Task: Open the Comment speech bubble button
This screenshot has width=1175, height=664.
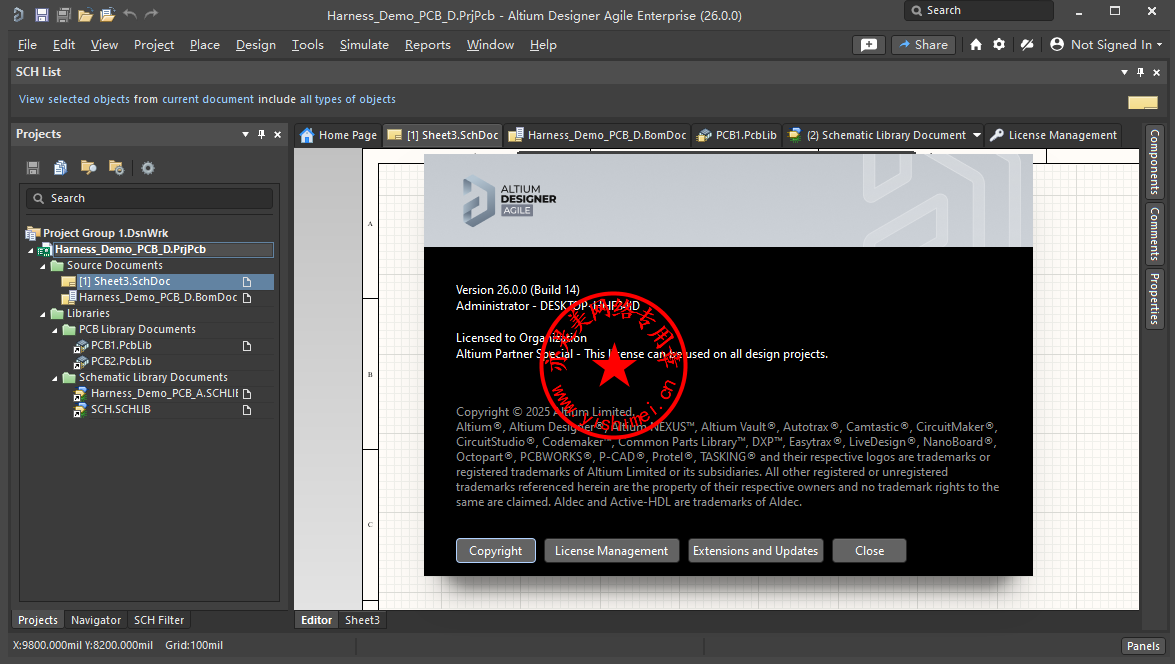Action: [x=868, y=45]
